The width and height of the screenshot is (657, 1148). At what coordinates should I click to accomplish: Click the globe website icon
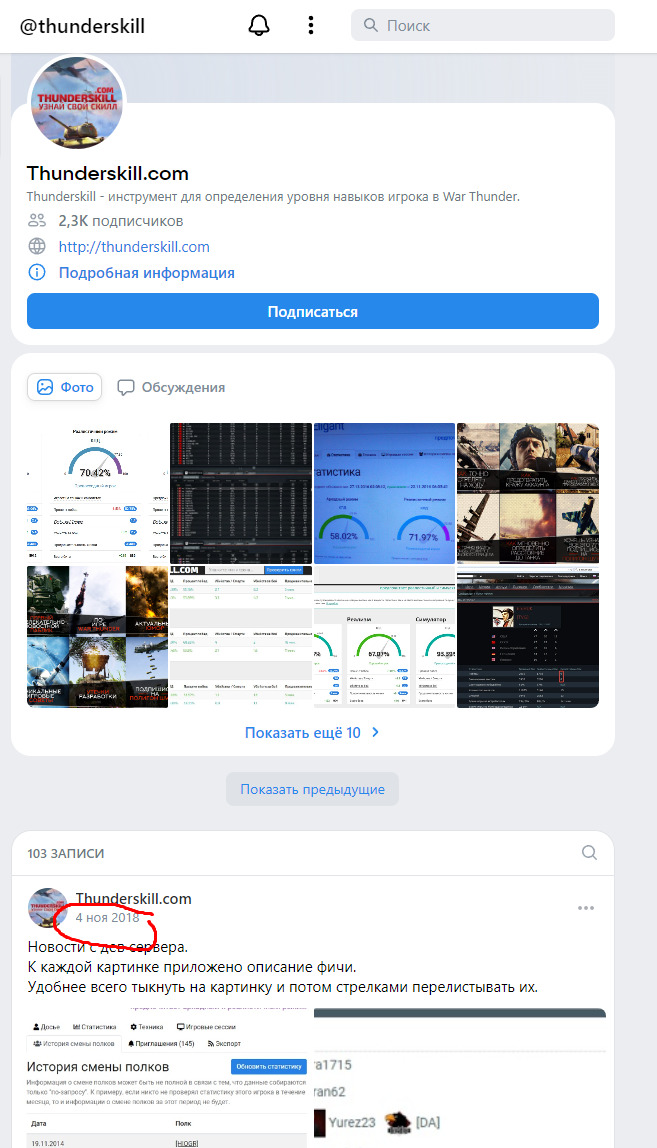point(37,246)
